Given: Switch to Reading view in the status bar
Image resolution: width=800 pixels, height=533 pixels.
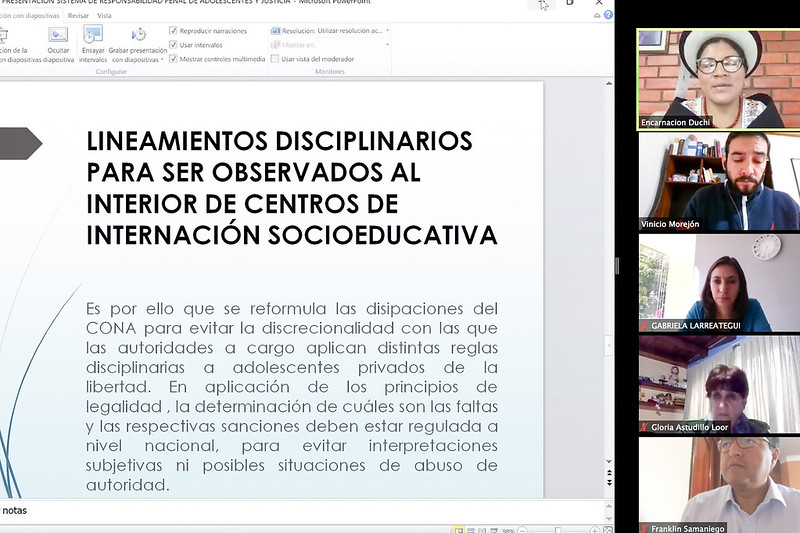Looking at the screenshot, I should coord(482,530).
